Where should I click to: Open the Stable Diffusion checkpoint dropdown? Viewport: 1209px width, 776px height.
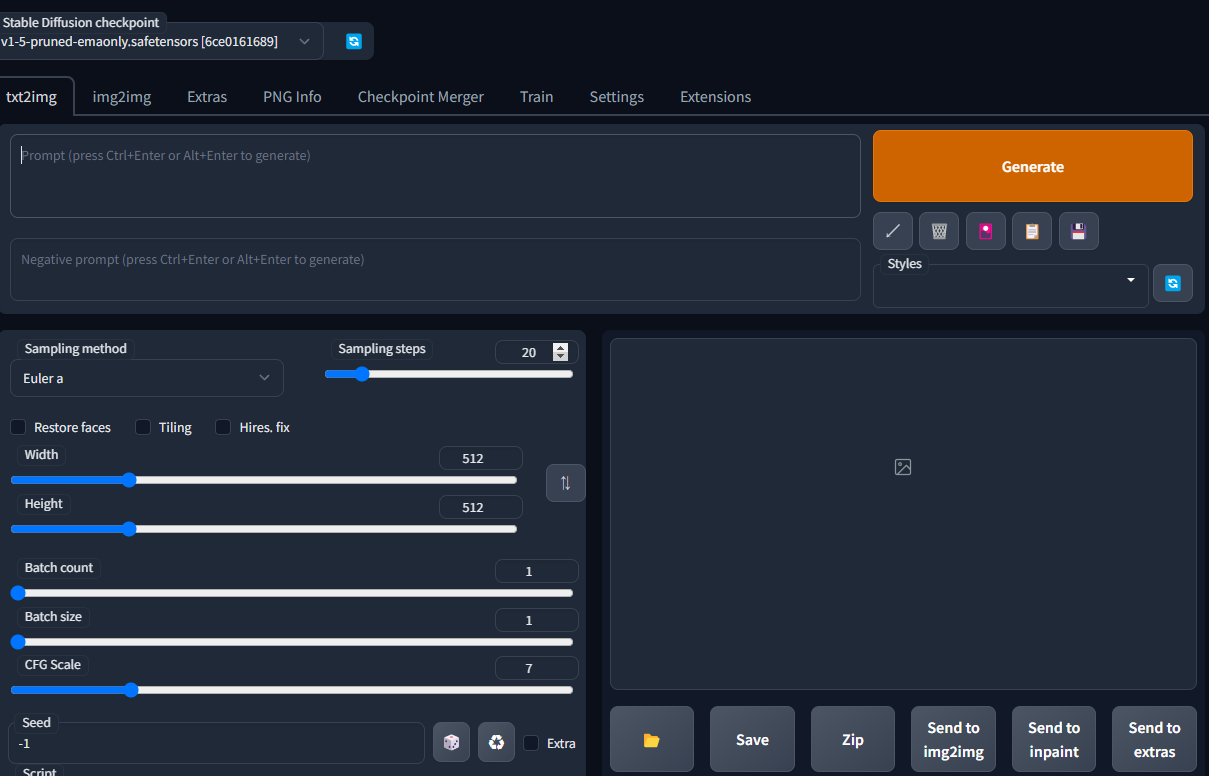tap(160, 41)
